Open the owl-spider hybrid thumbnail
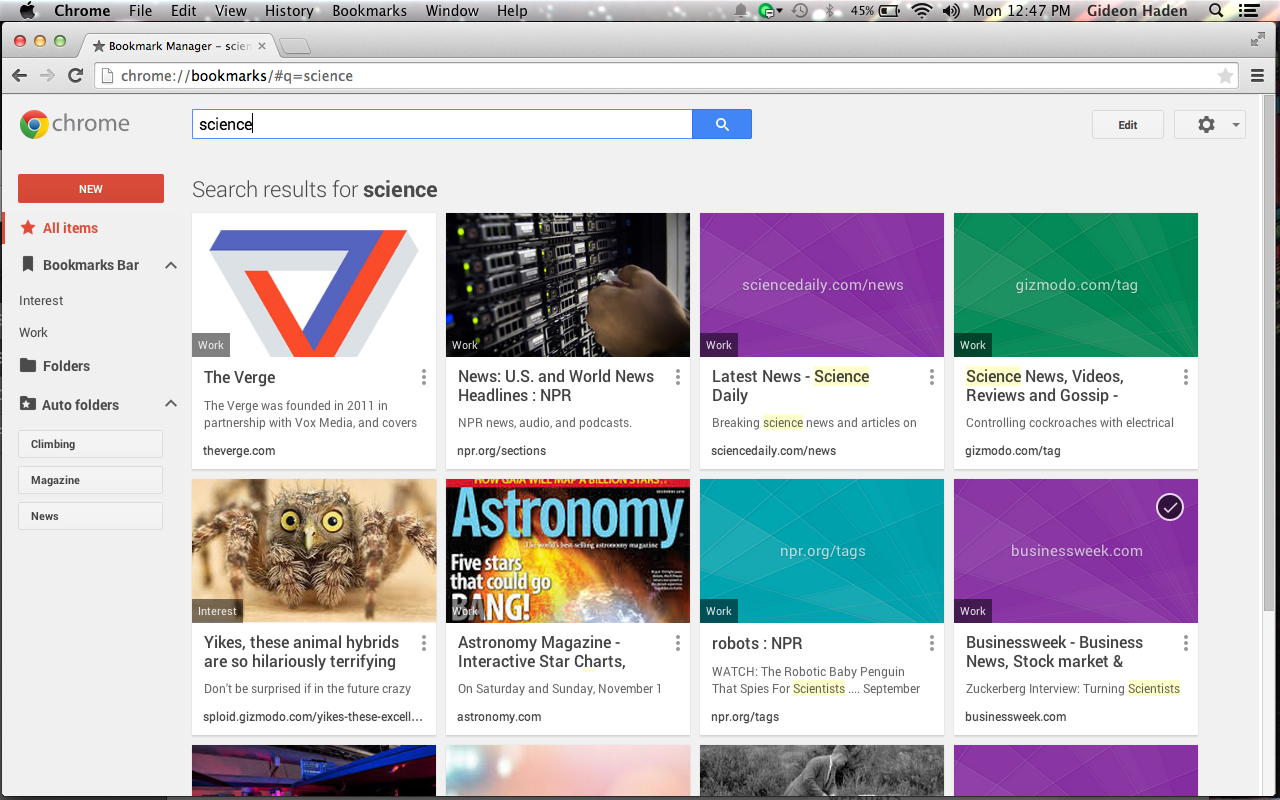This screenshot has height=800, width=1280. (314, 551)
